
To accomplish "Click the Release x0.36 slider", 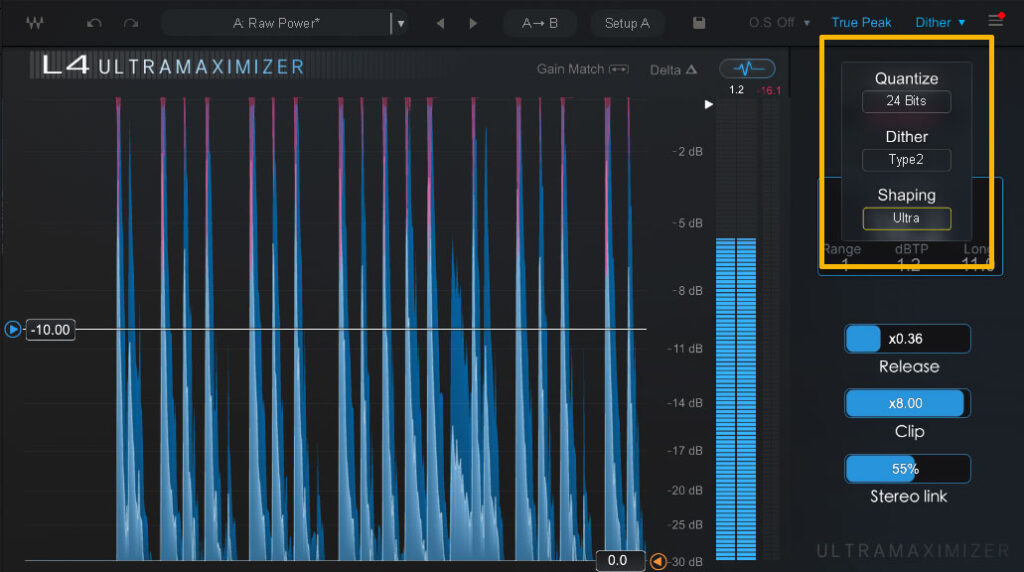I will click(907, 338).
